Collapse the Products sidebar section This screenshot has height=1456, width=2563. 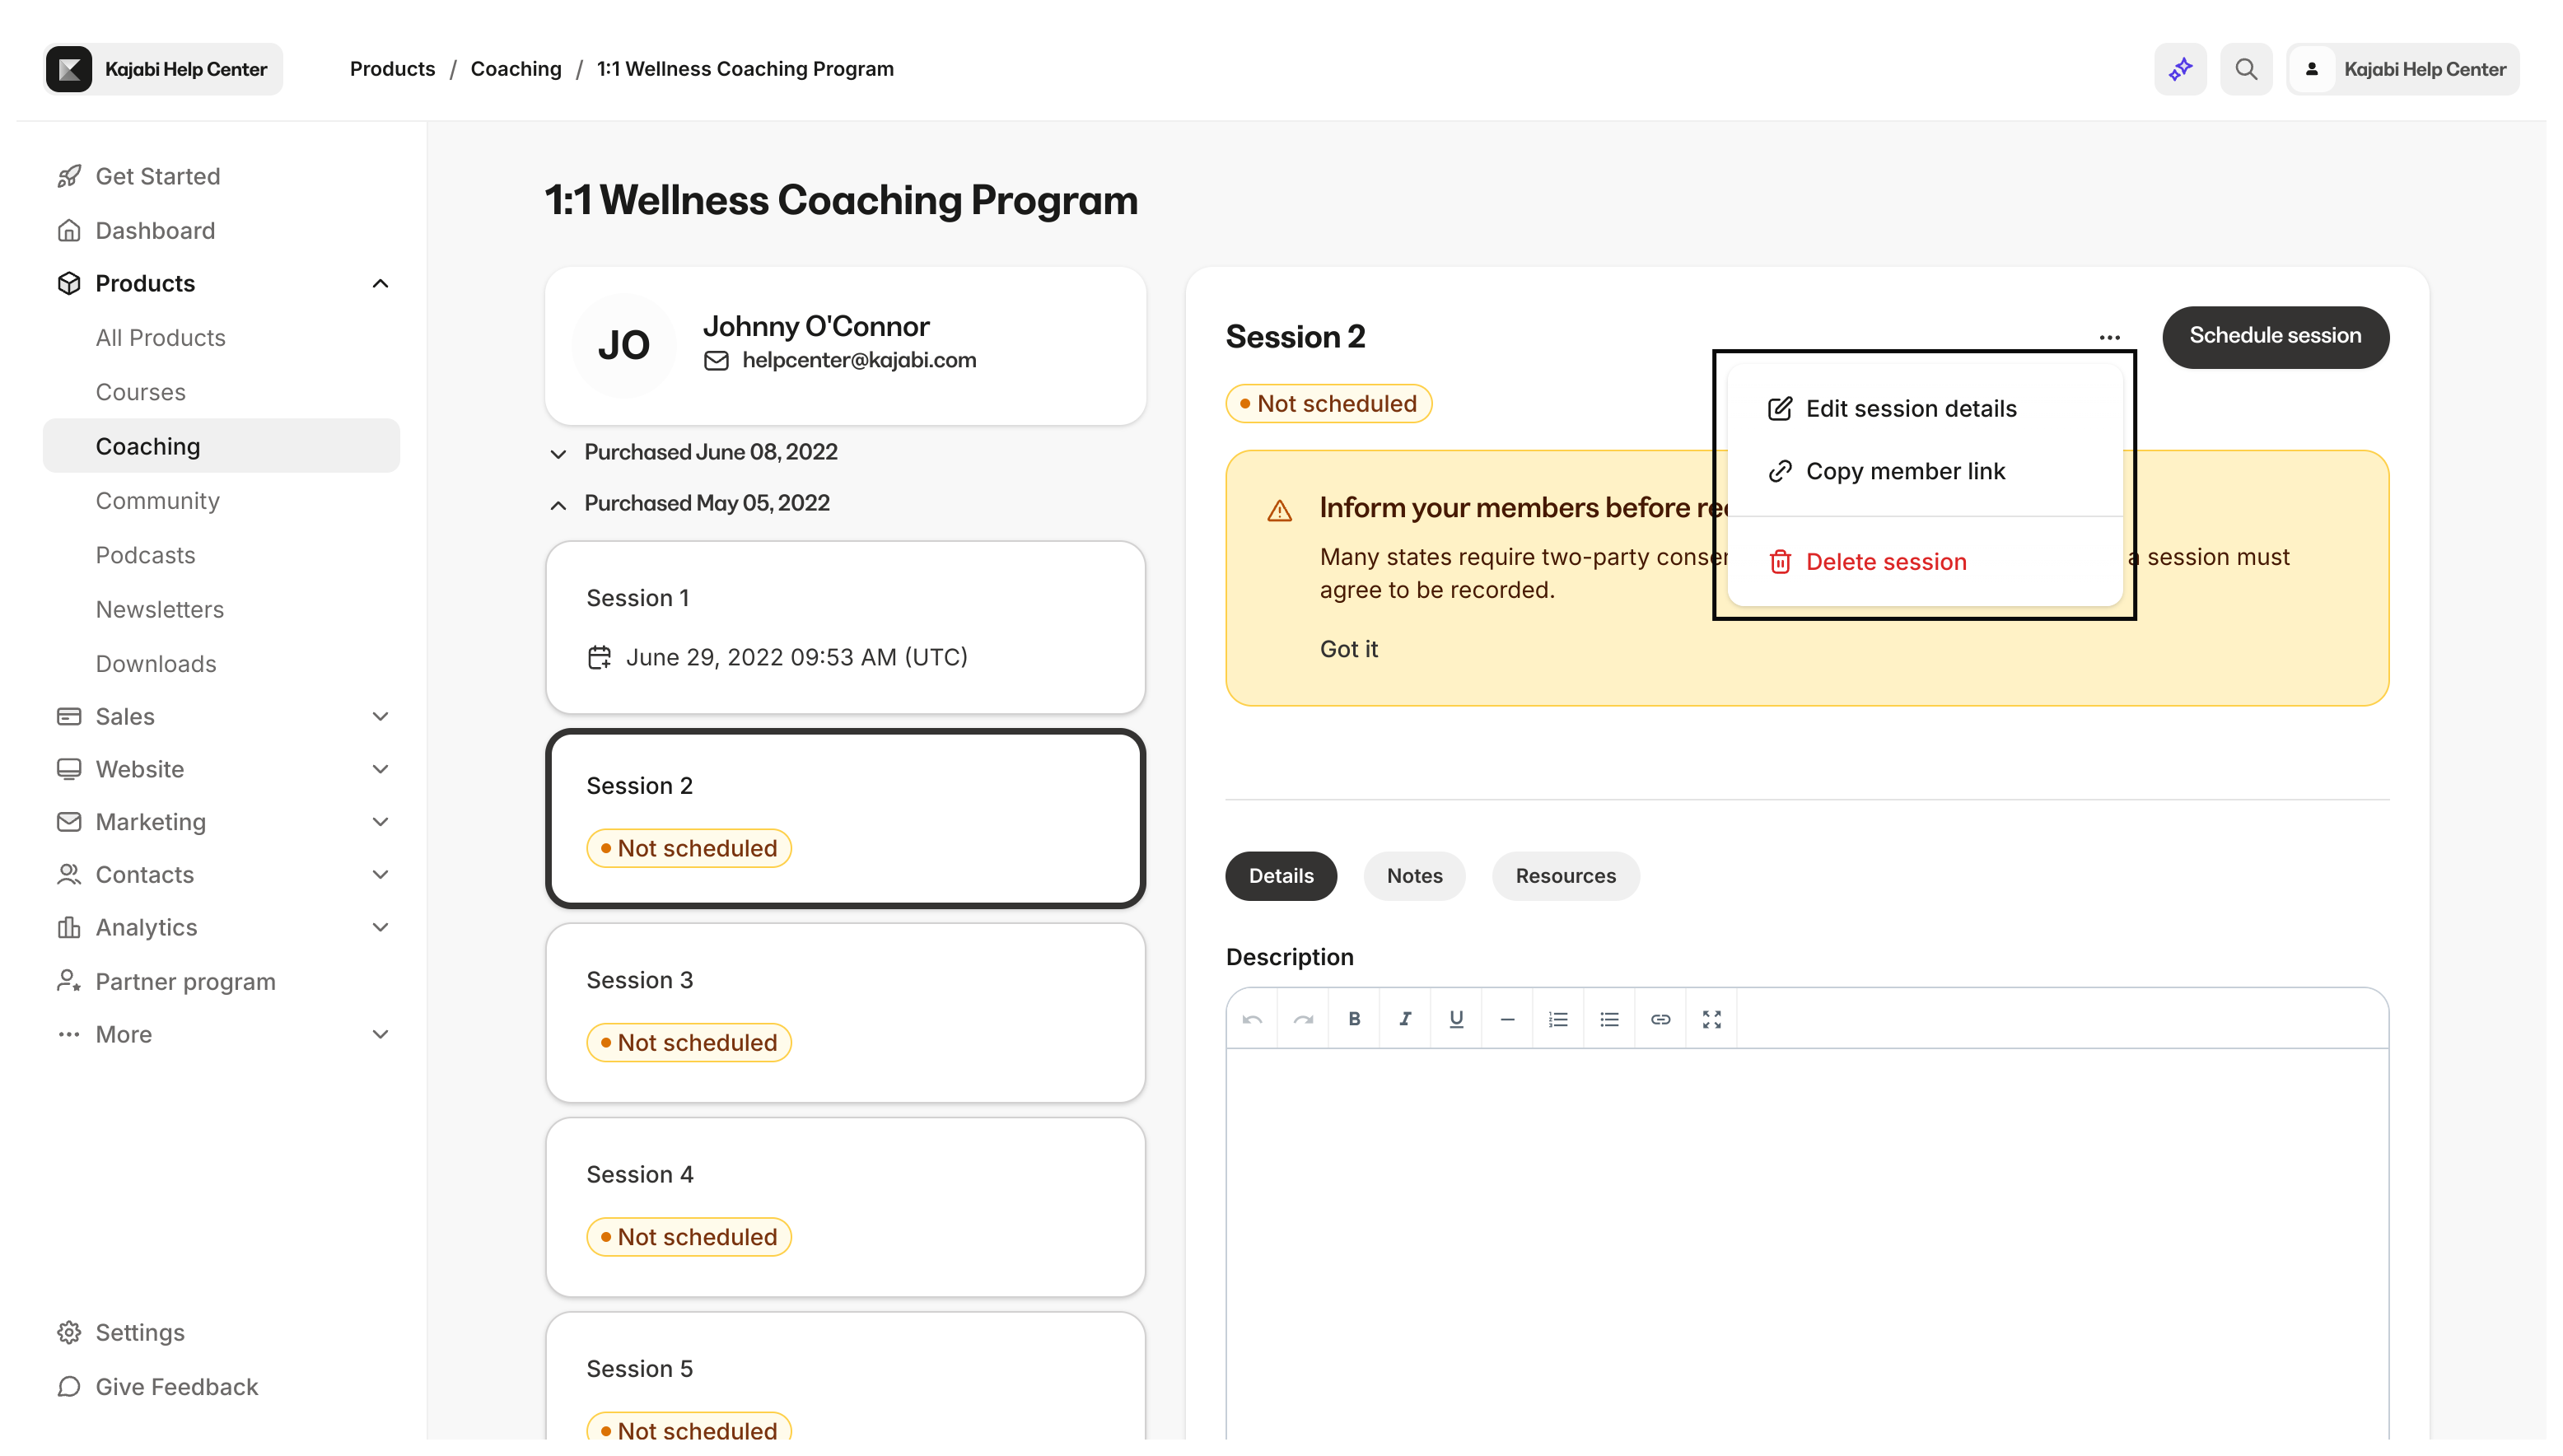coord(380,284)
